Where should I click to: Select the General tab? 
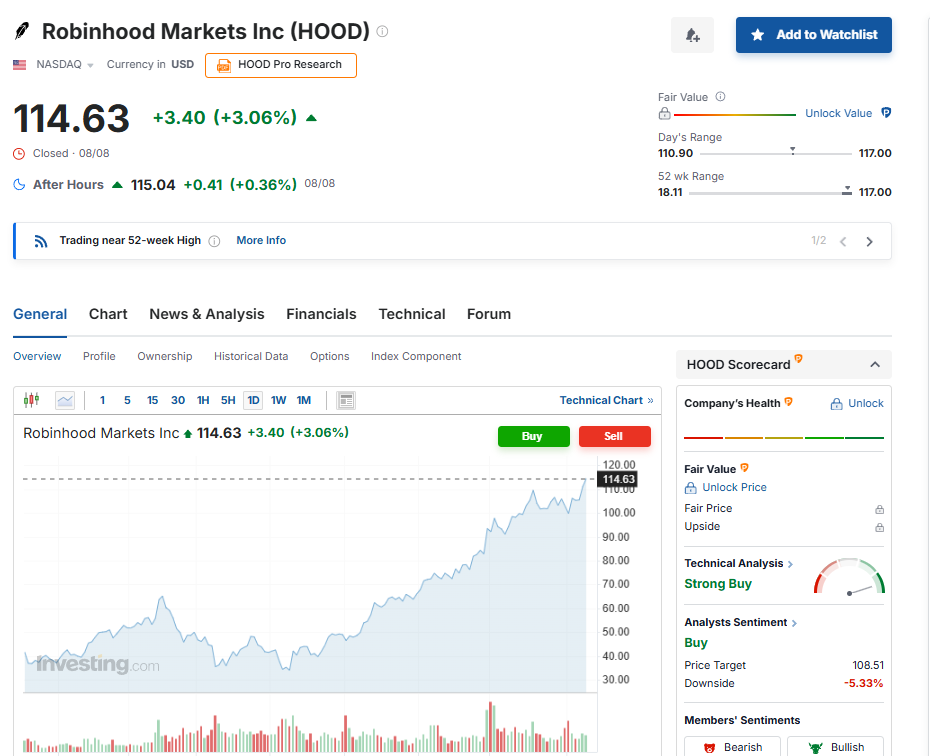40,314
